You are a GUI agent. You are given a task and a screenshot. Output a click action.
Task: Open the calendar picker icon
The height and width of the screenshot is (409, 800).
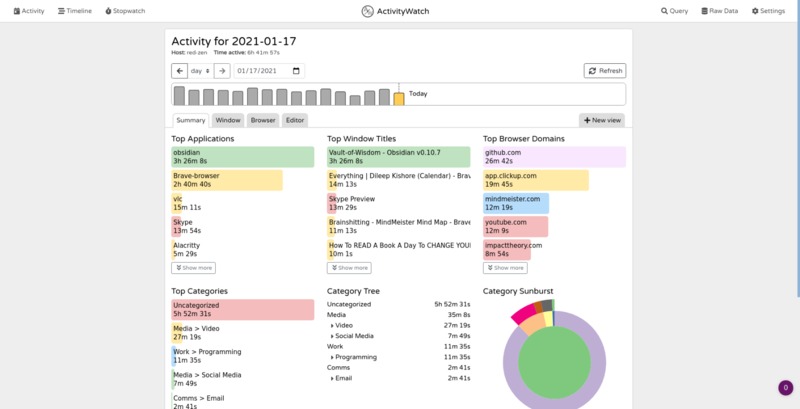point(296,71)
